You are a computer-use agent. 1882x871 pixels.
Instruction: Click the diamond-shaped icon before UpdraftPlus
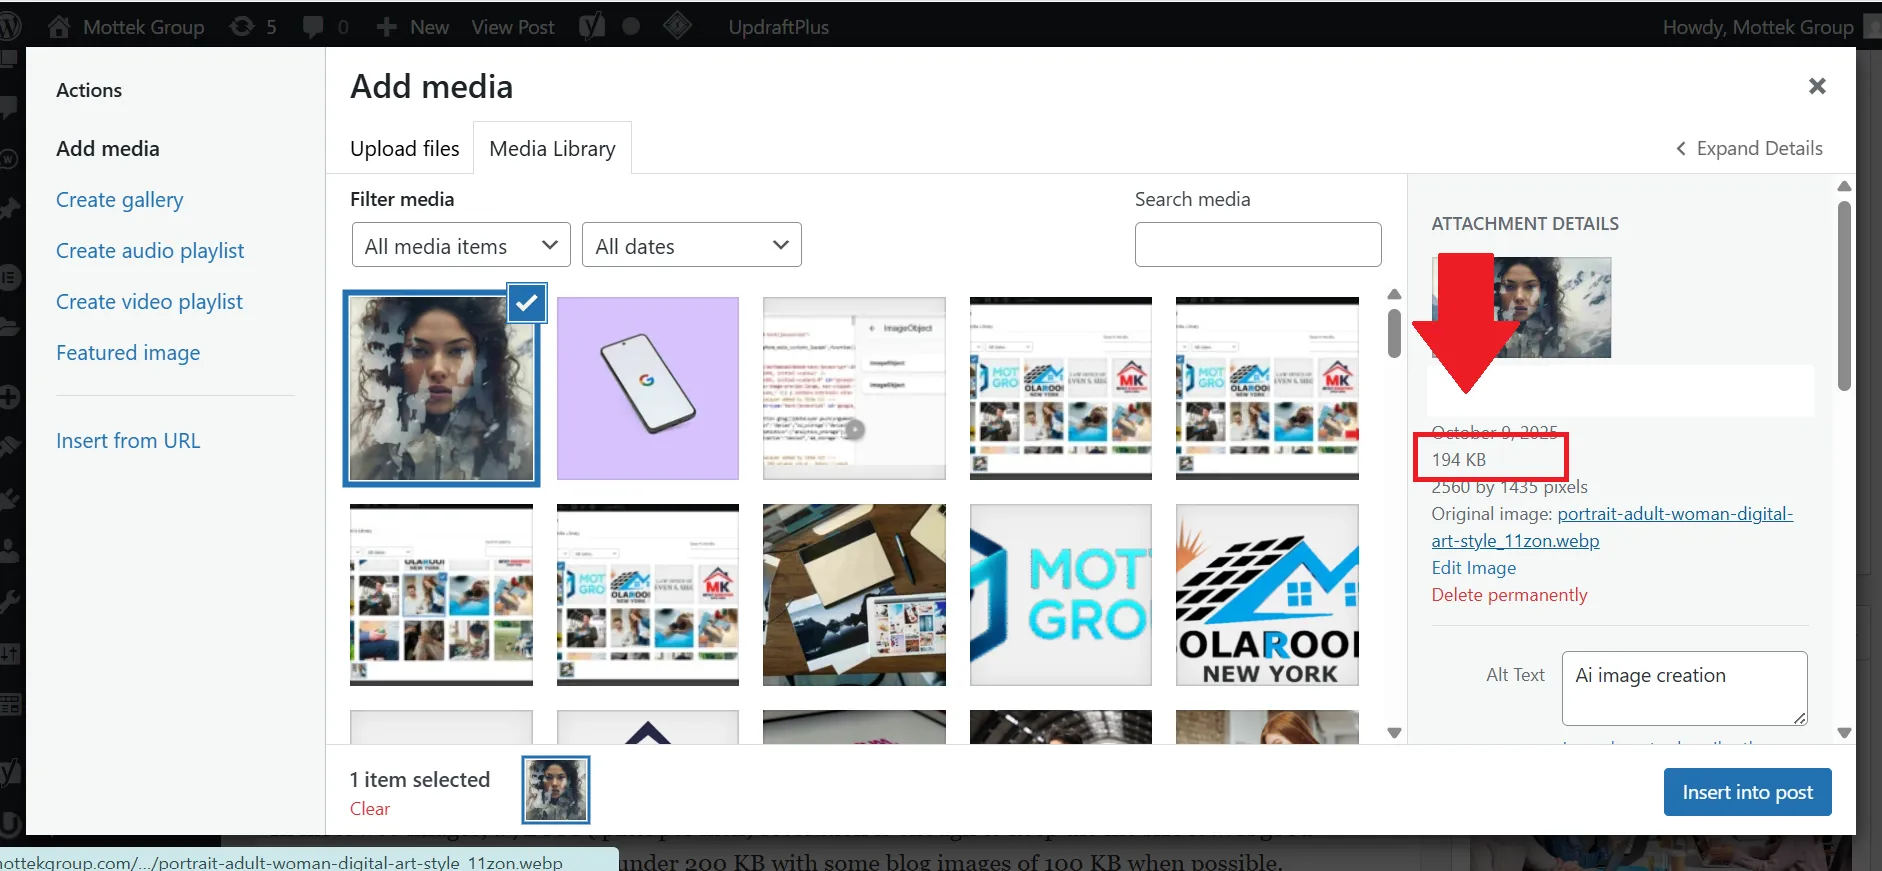pyautogui.click(x=677, y=26)
